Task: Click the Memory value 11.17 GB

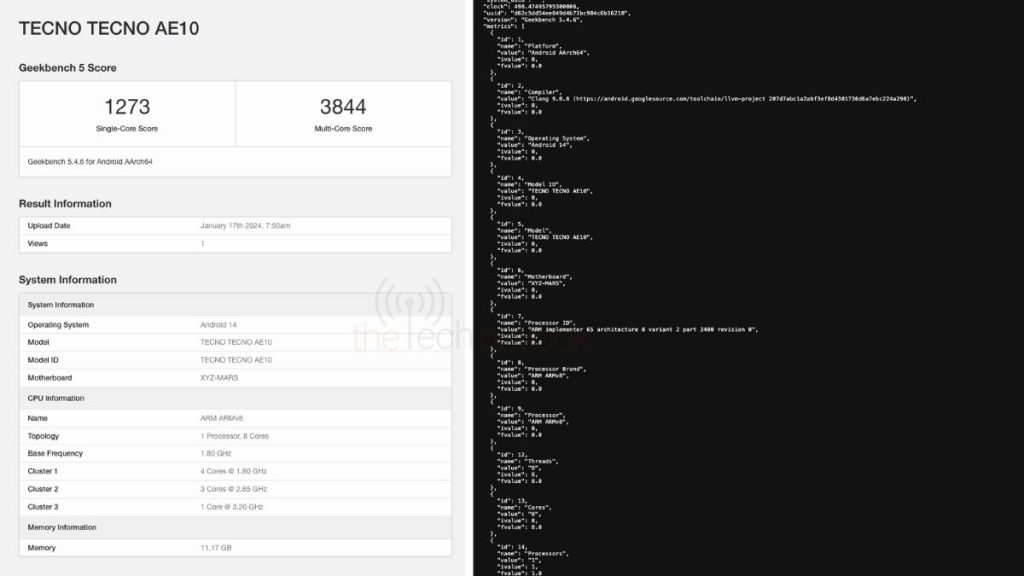Action: [217, 548]
